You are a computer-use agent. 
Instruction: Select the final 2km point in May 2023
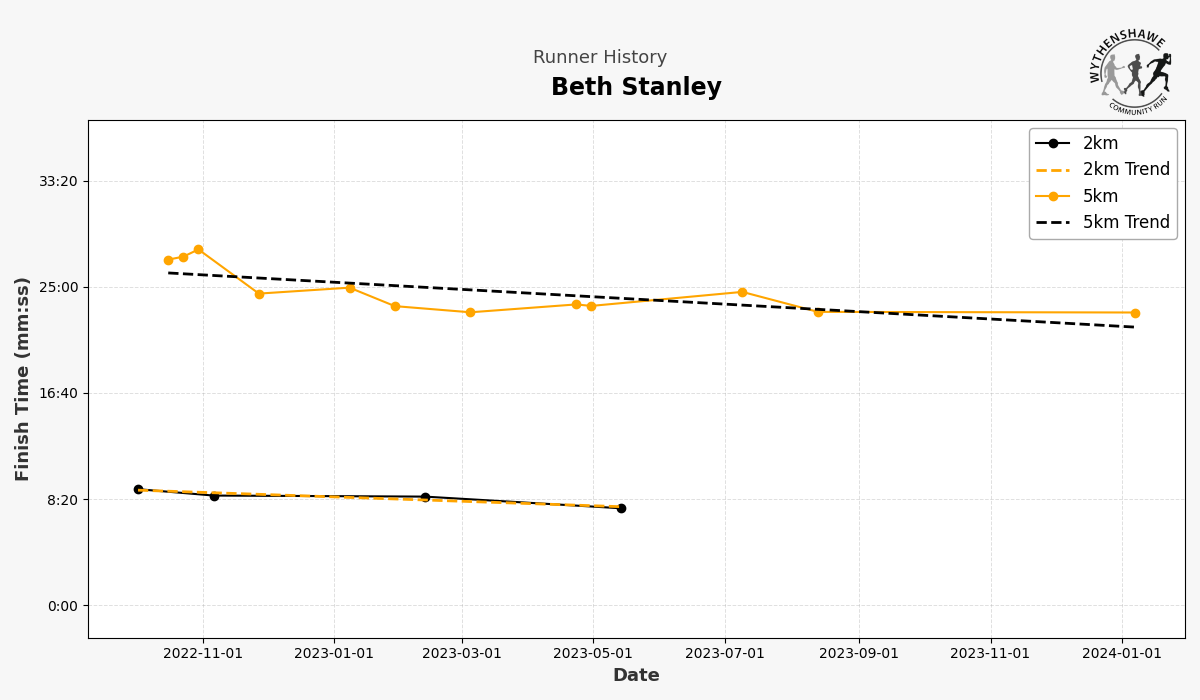click(x=621, y=508)
